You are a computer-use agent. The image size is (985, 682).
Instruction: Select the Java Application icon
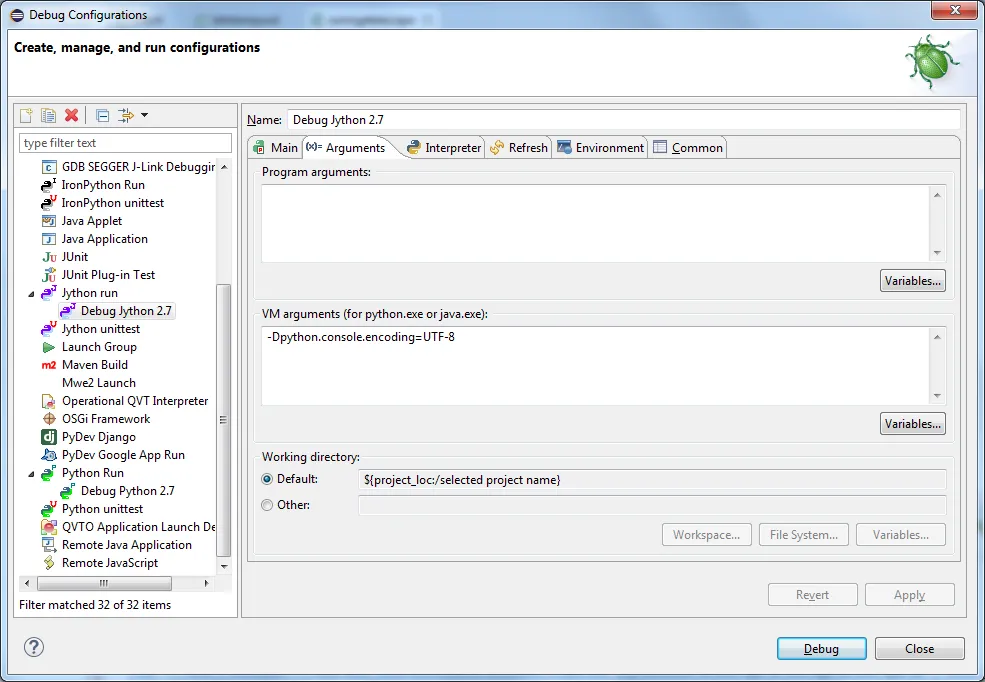(x=48, y=239)
